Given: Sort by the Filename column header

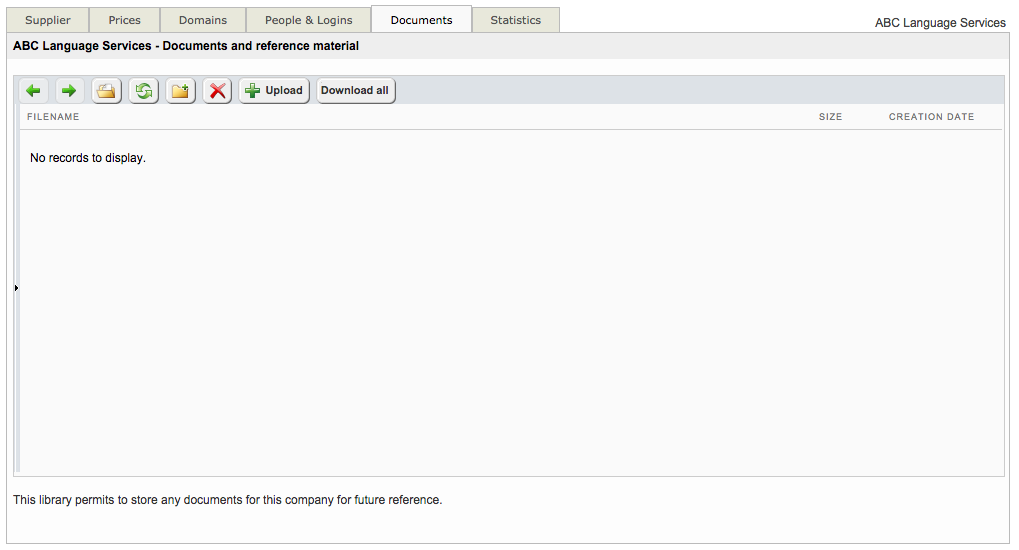Looking at the screenshot, I should point(53,117).
